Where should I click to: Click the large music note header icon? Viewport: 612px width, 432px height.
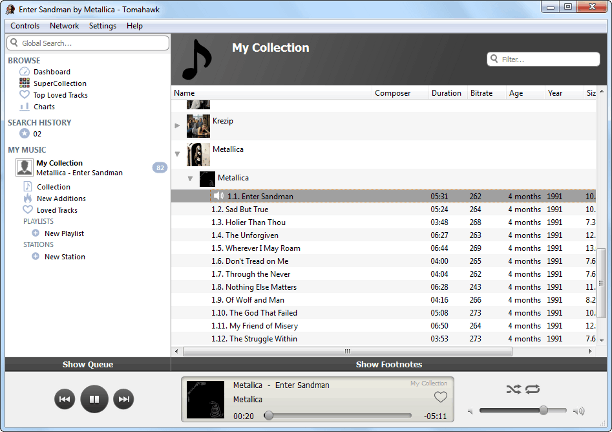[x=197, y=59]
